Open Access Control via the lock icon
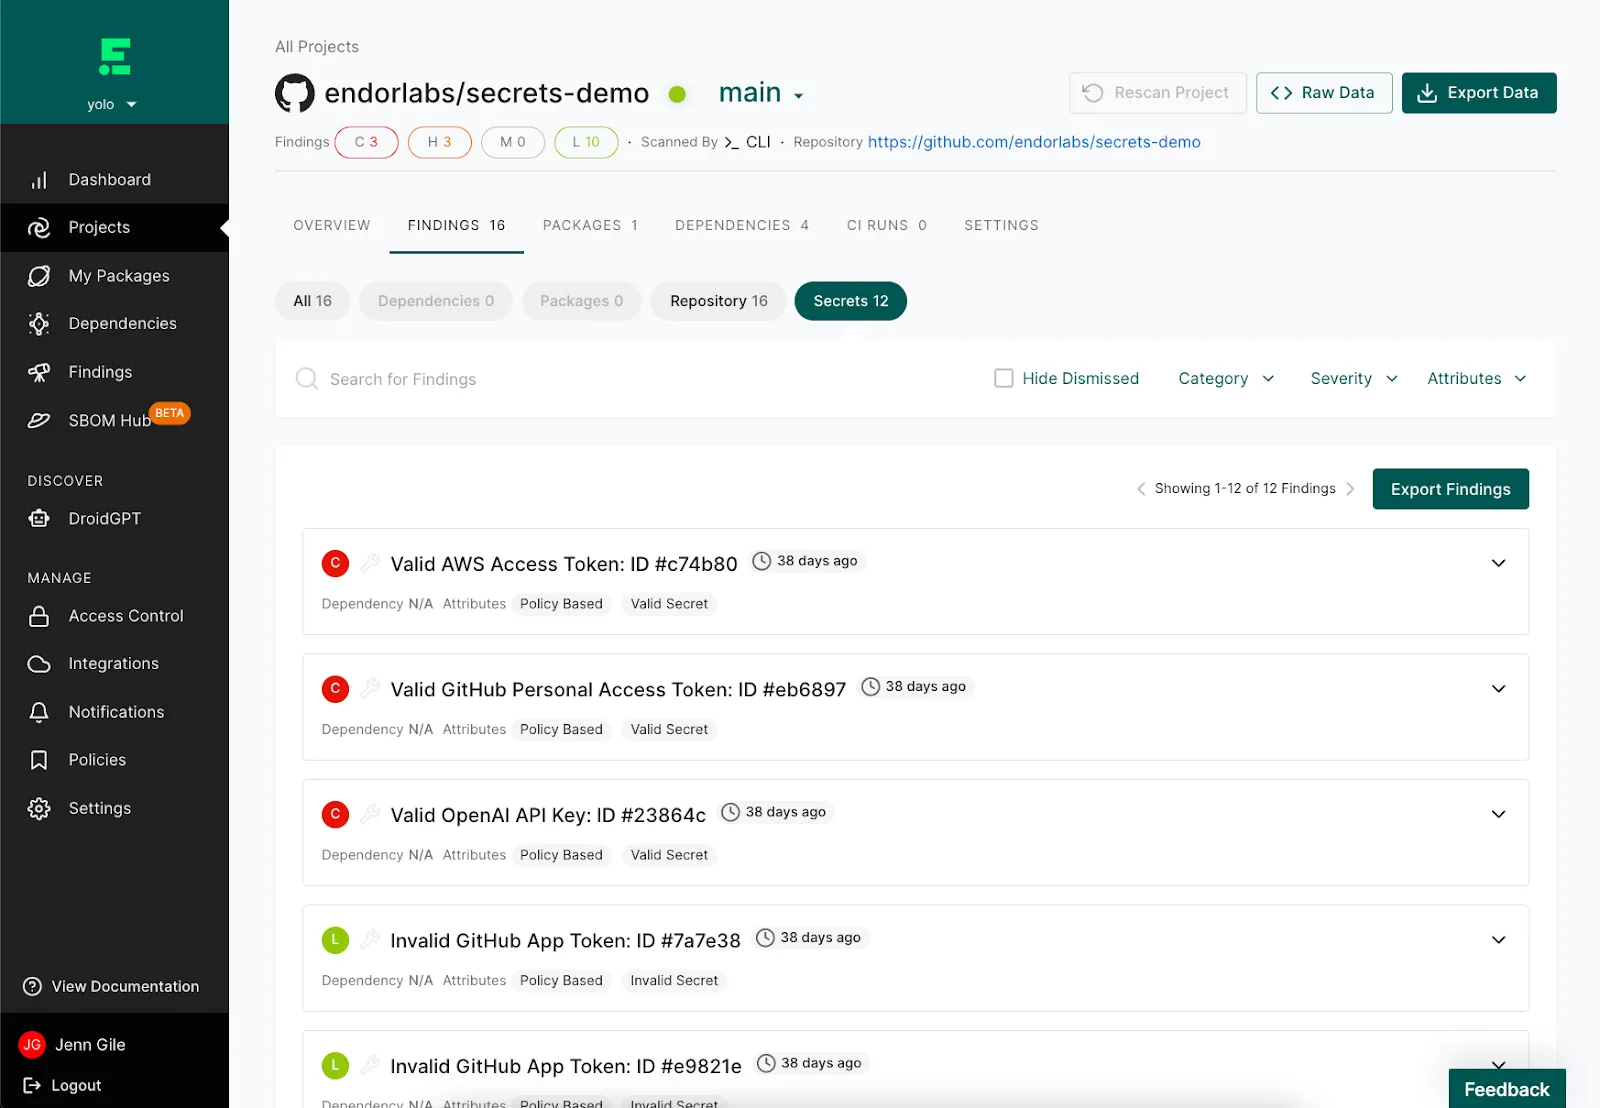 39,616
